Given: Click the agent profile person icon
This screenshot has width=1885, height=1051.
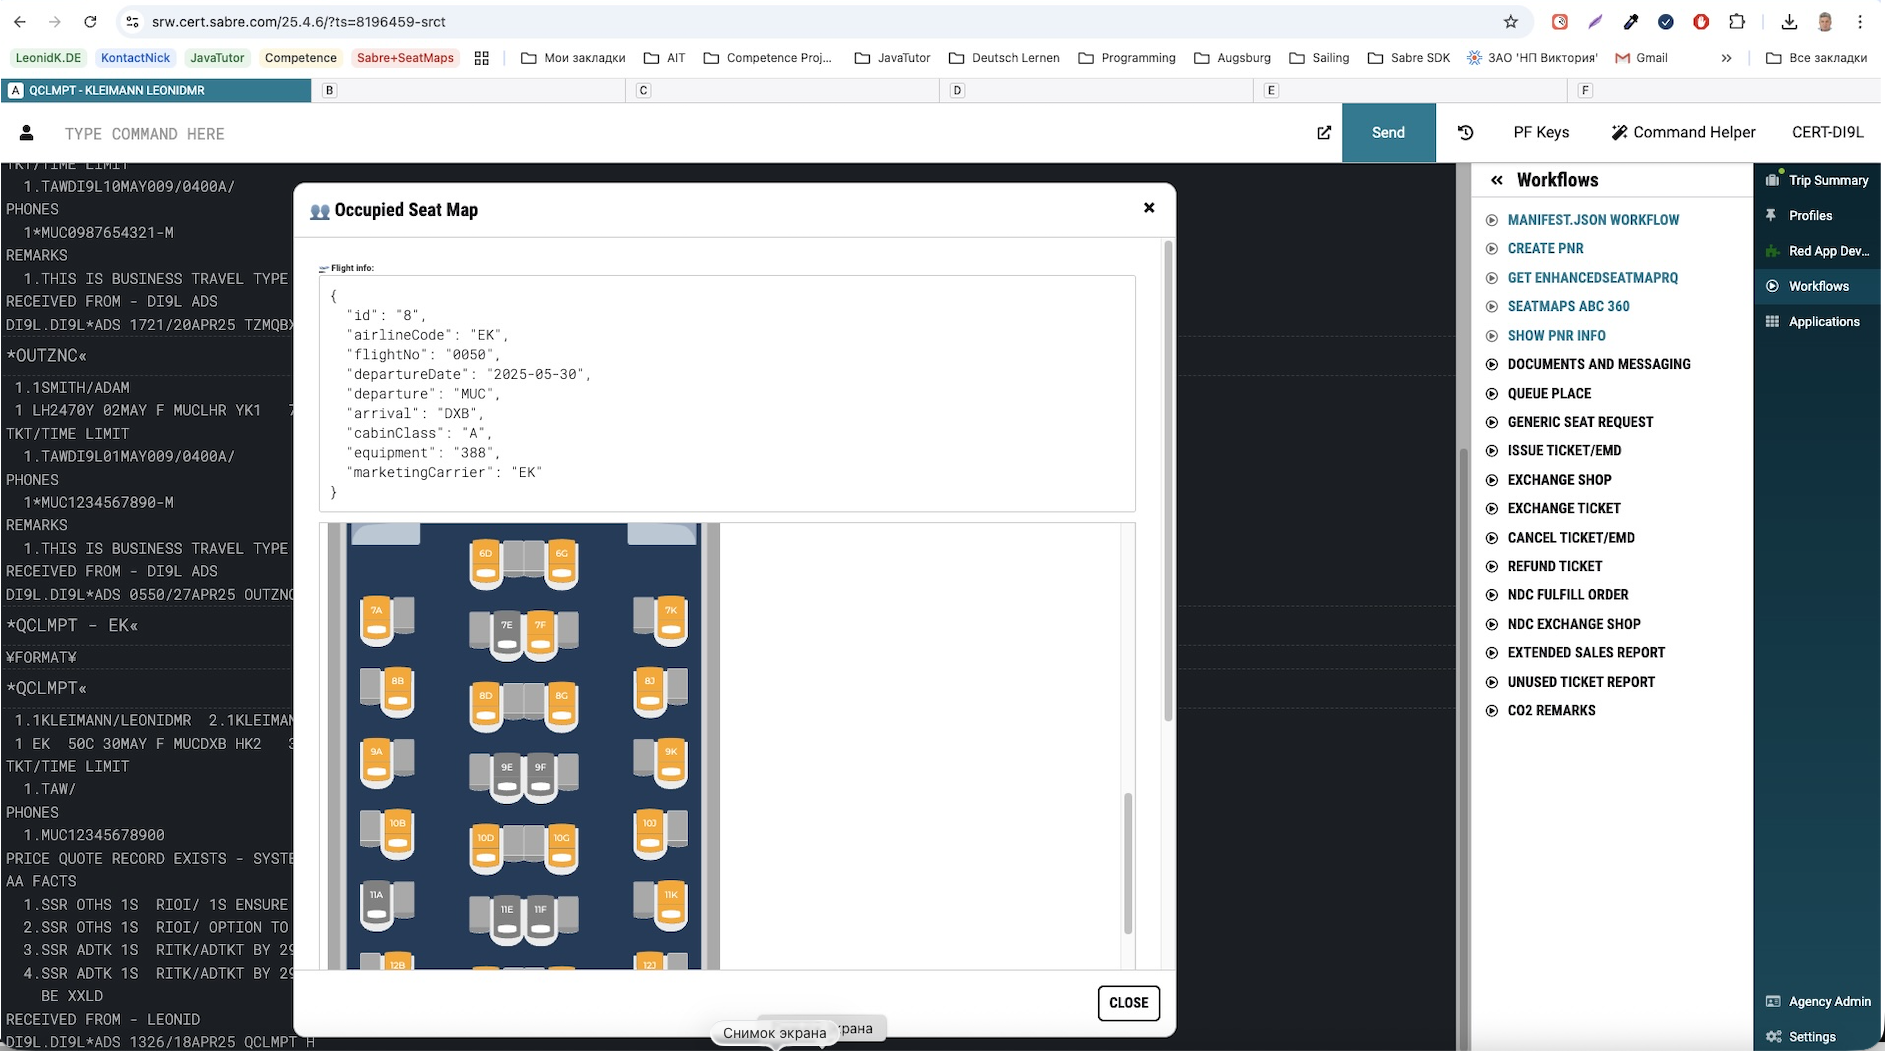Looking at the screenshot, I should tap(27, 133).
